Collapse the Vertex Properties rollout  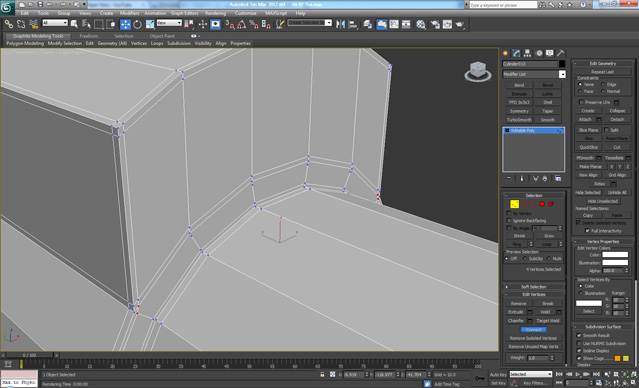pos(603,242)
